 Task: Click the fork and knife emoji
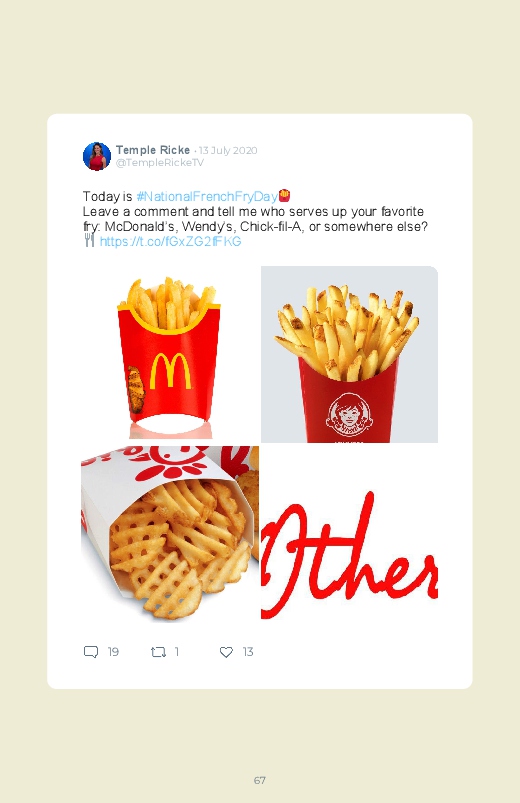89,240
